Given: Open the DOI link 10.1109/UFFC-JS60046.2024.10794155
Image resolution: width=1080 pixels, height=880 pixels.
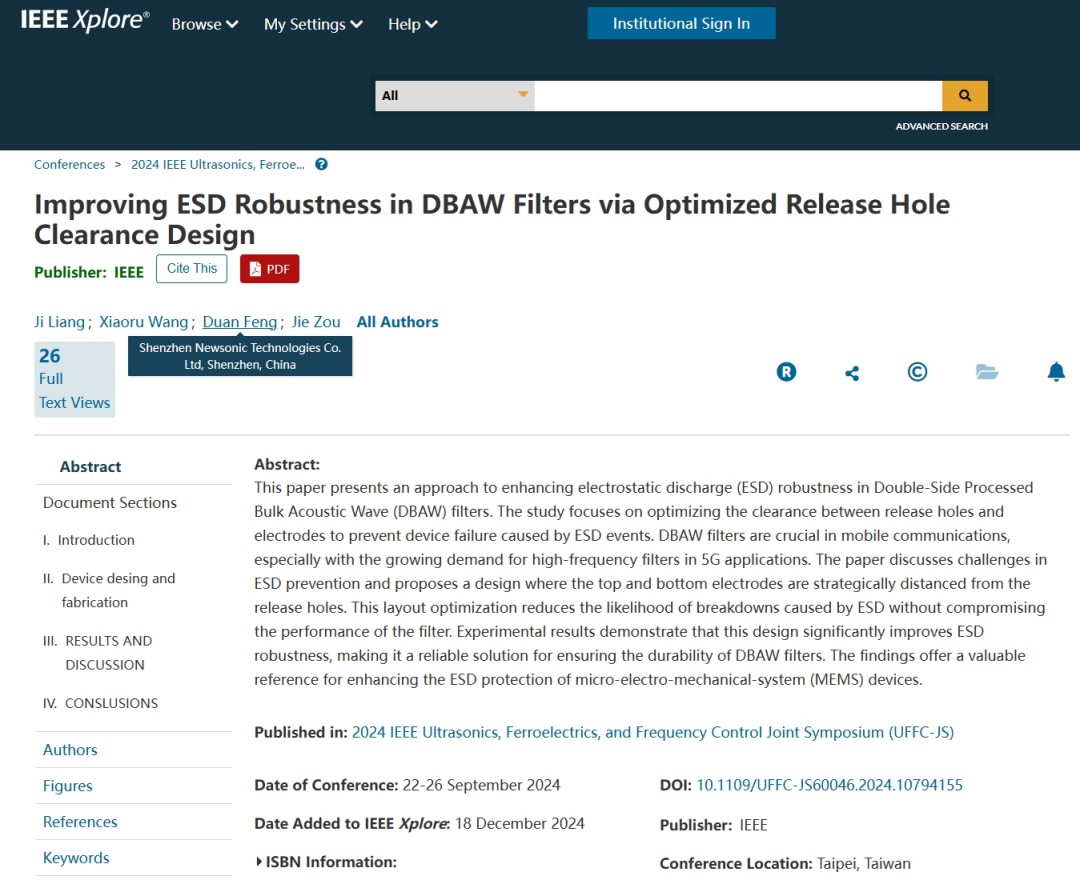Looking at the screenshot, I should pyautogui.click(x=829, y=785).
